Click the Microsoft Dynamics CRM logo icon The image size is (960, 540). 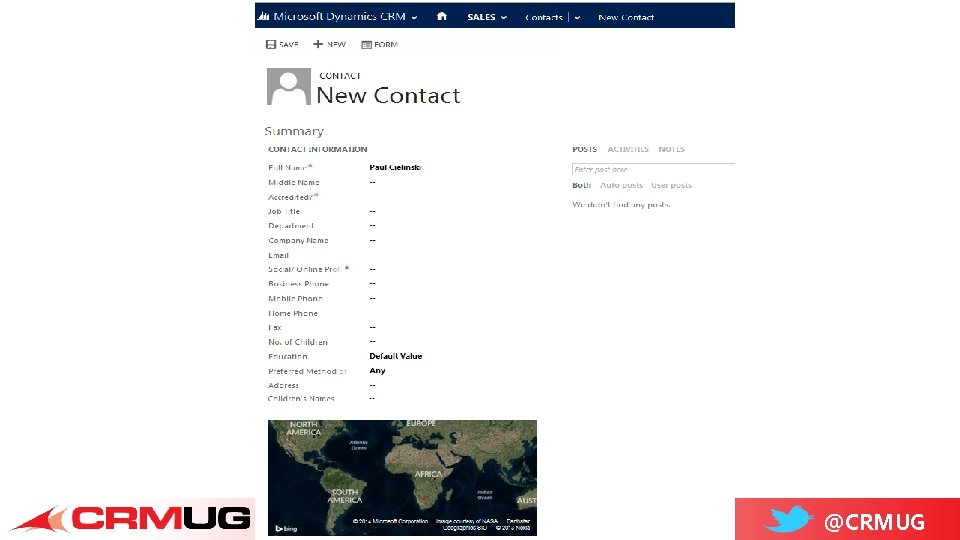[x=263, y=16]
